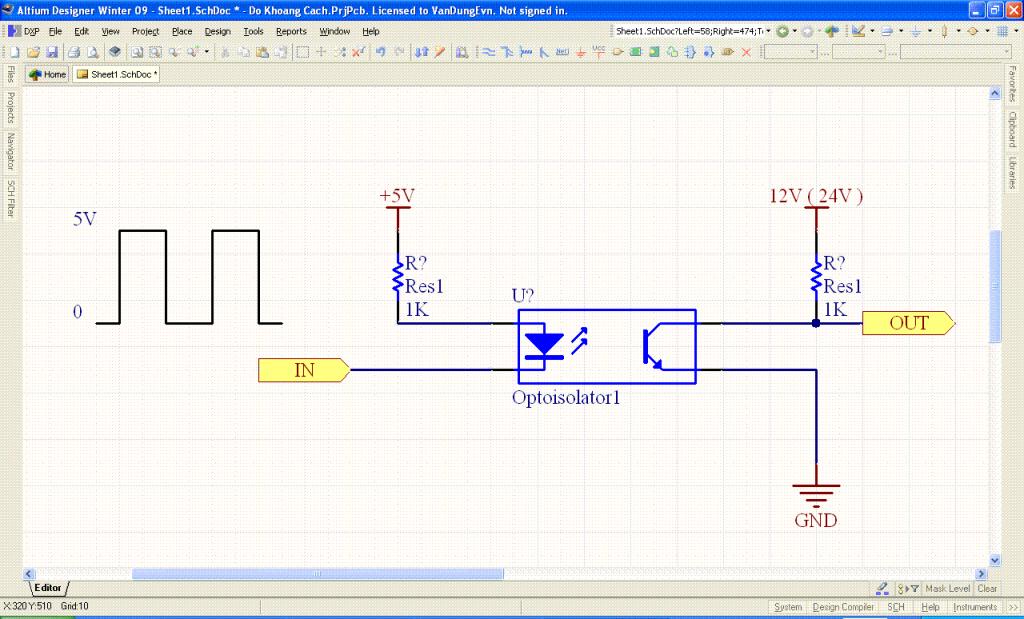Image resolution: width=1024 pixels, height=619 pixels.
Task: Click the horizontal scrollbar thumb
Action: point(318,574)
